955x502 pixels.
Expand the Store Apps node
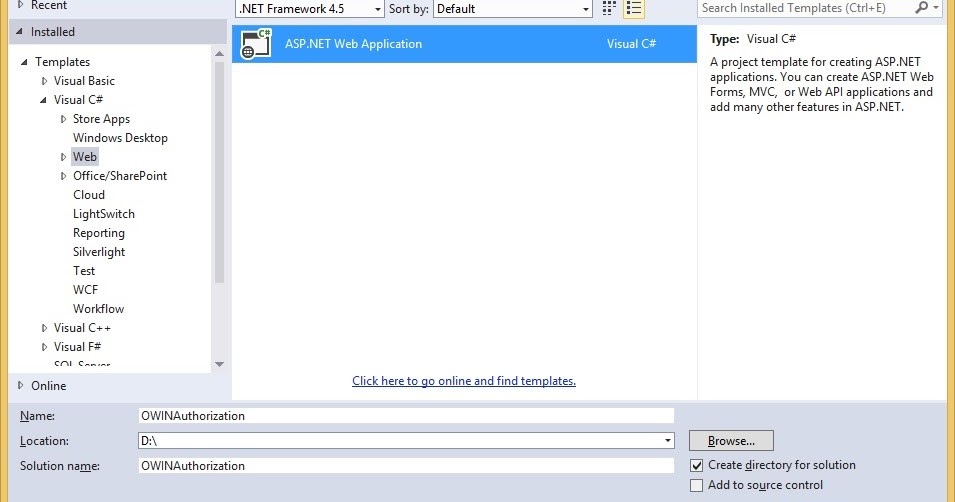point(63,119)
